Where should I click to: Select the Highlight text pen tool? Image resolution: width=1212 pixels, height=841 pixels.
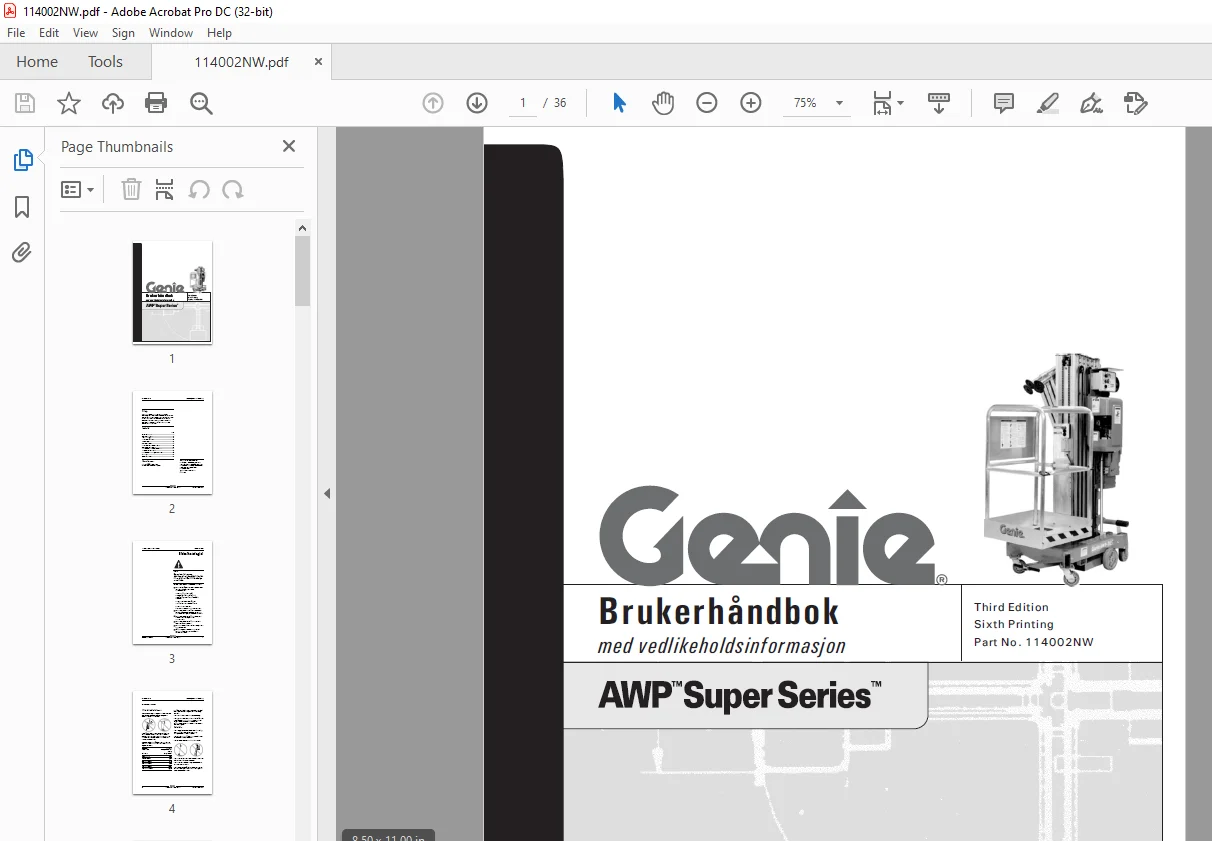coord(1048,103)
